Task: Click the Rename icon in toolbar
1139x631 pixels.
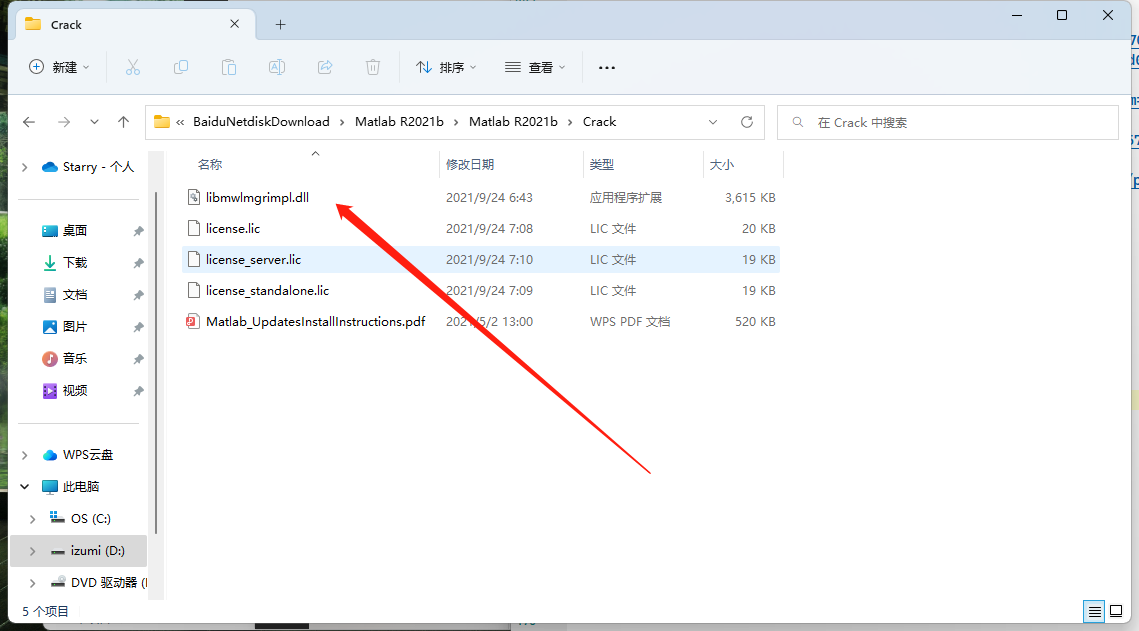Action: tap(277, 67)
